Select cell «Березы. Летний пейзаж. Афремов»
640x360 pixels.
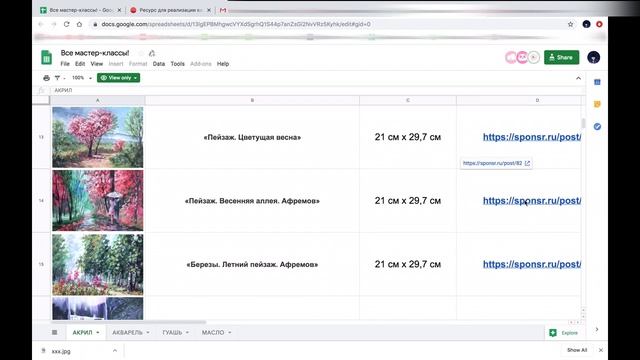[252, 264]
